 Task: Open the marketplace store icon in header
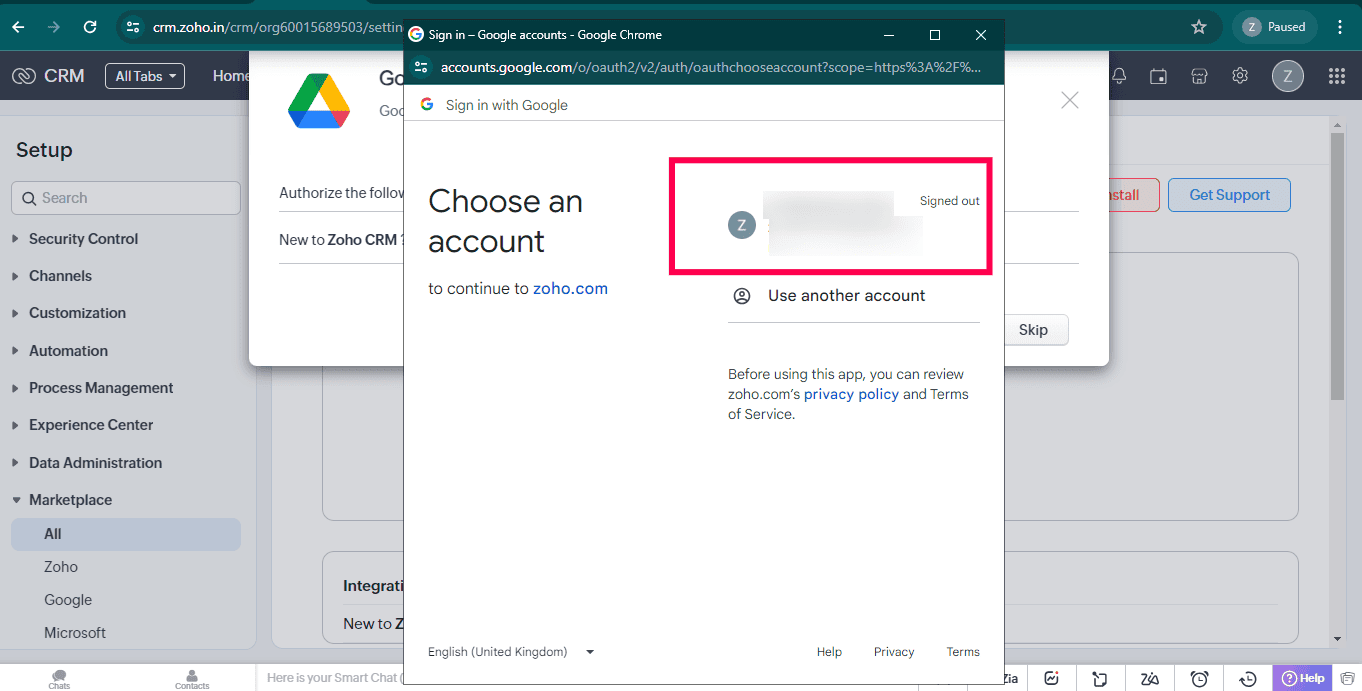tap(1199, 76)
